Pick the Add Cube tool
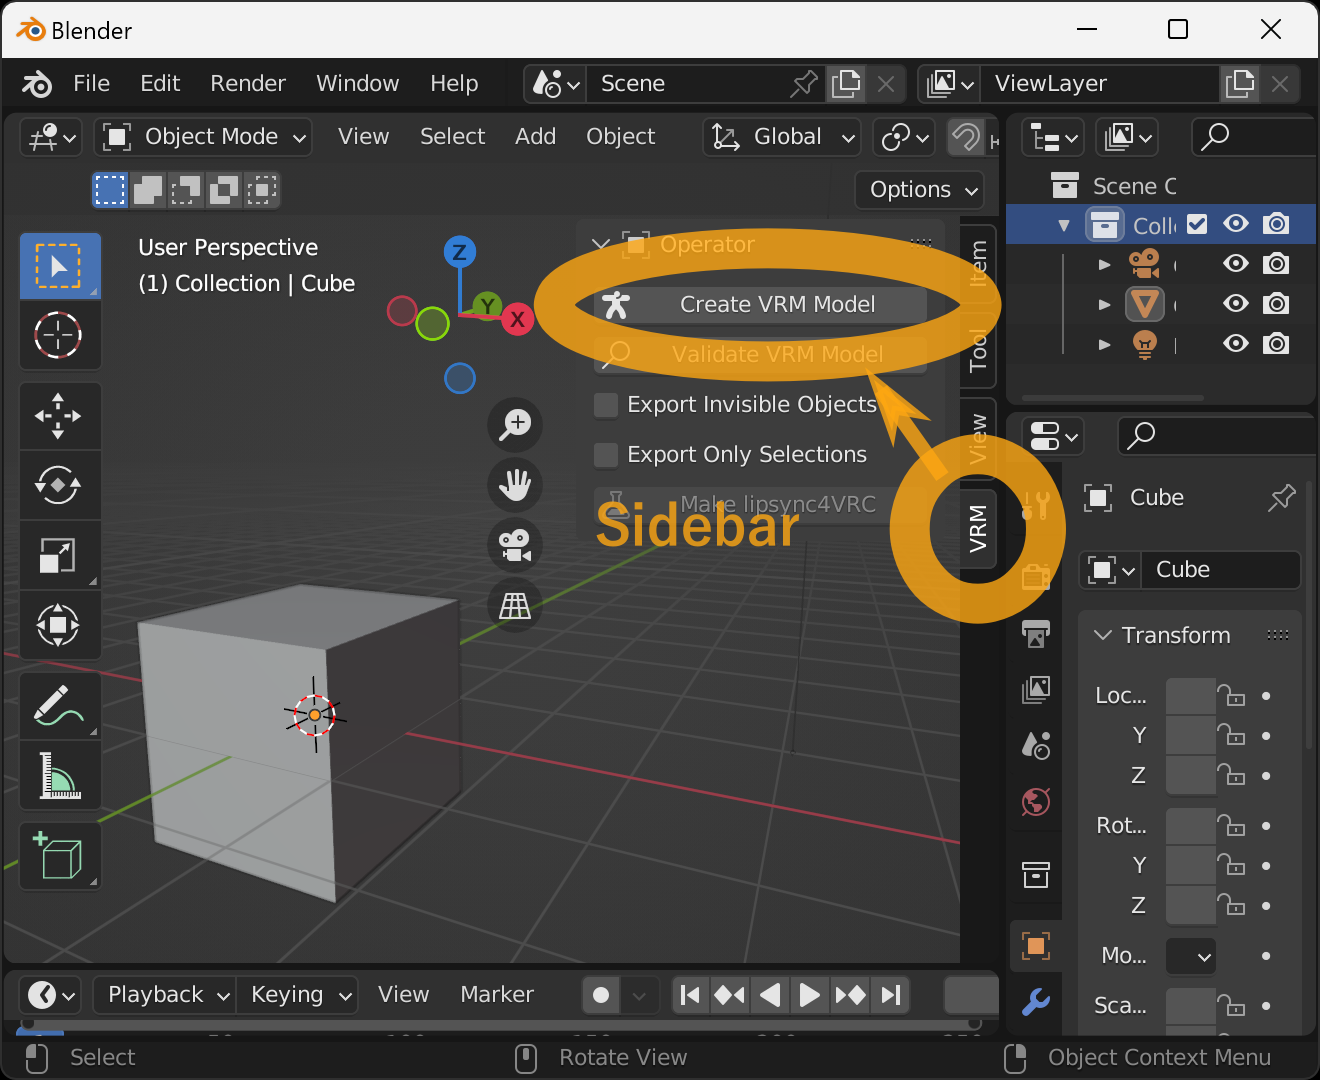 [59, 856]
